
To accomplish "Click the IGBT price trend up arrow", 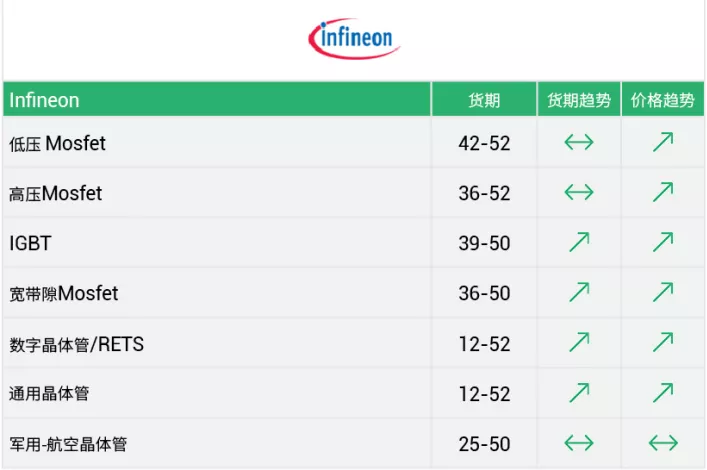I will 663,242.
